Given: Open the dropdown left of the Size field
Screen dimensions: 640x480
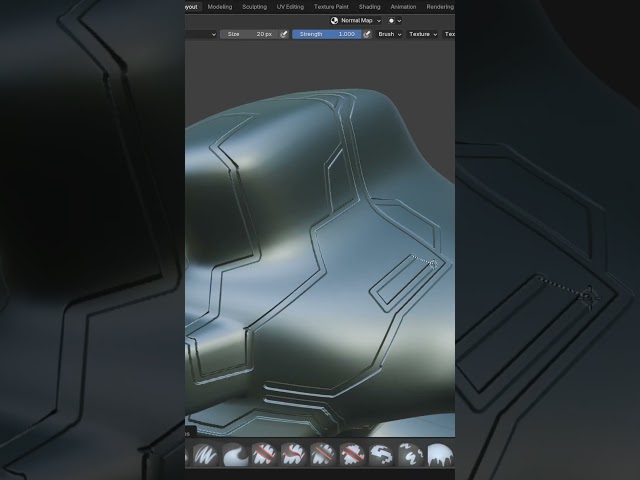Looking at the screenshot, I should 201,34.
